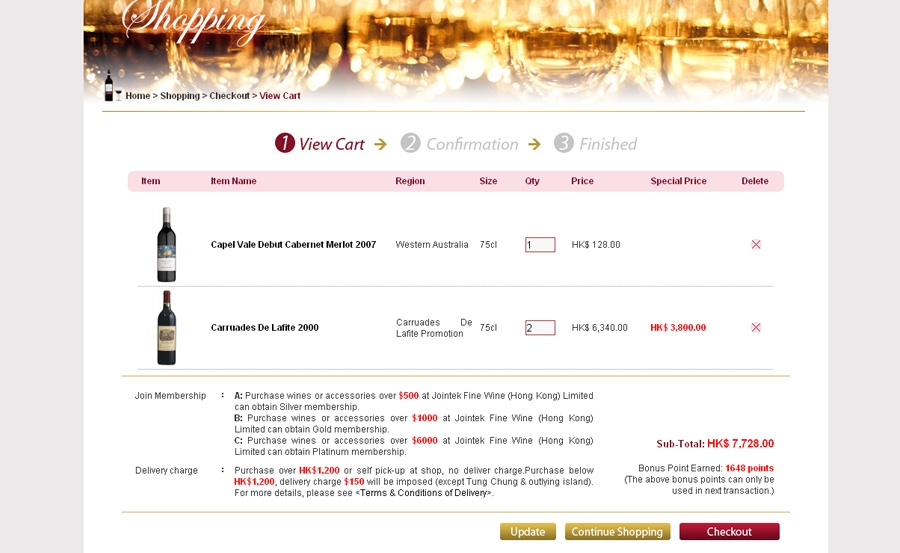Delete Carruades De Lafite 2000 item
Image resolution: width=900 pixels, height=553 pixels.
coord(755,327)
